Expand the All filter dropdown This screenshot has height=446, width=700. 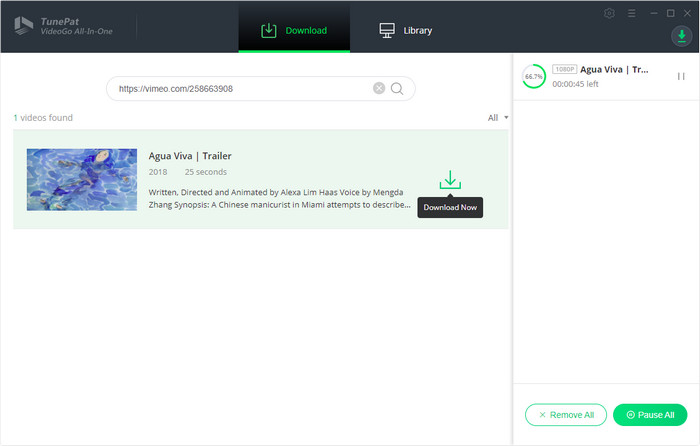pos(498,118)
